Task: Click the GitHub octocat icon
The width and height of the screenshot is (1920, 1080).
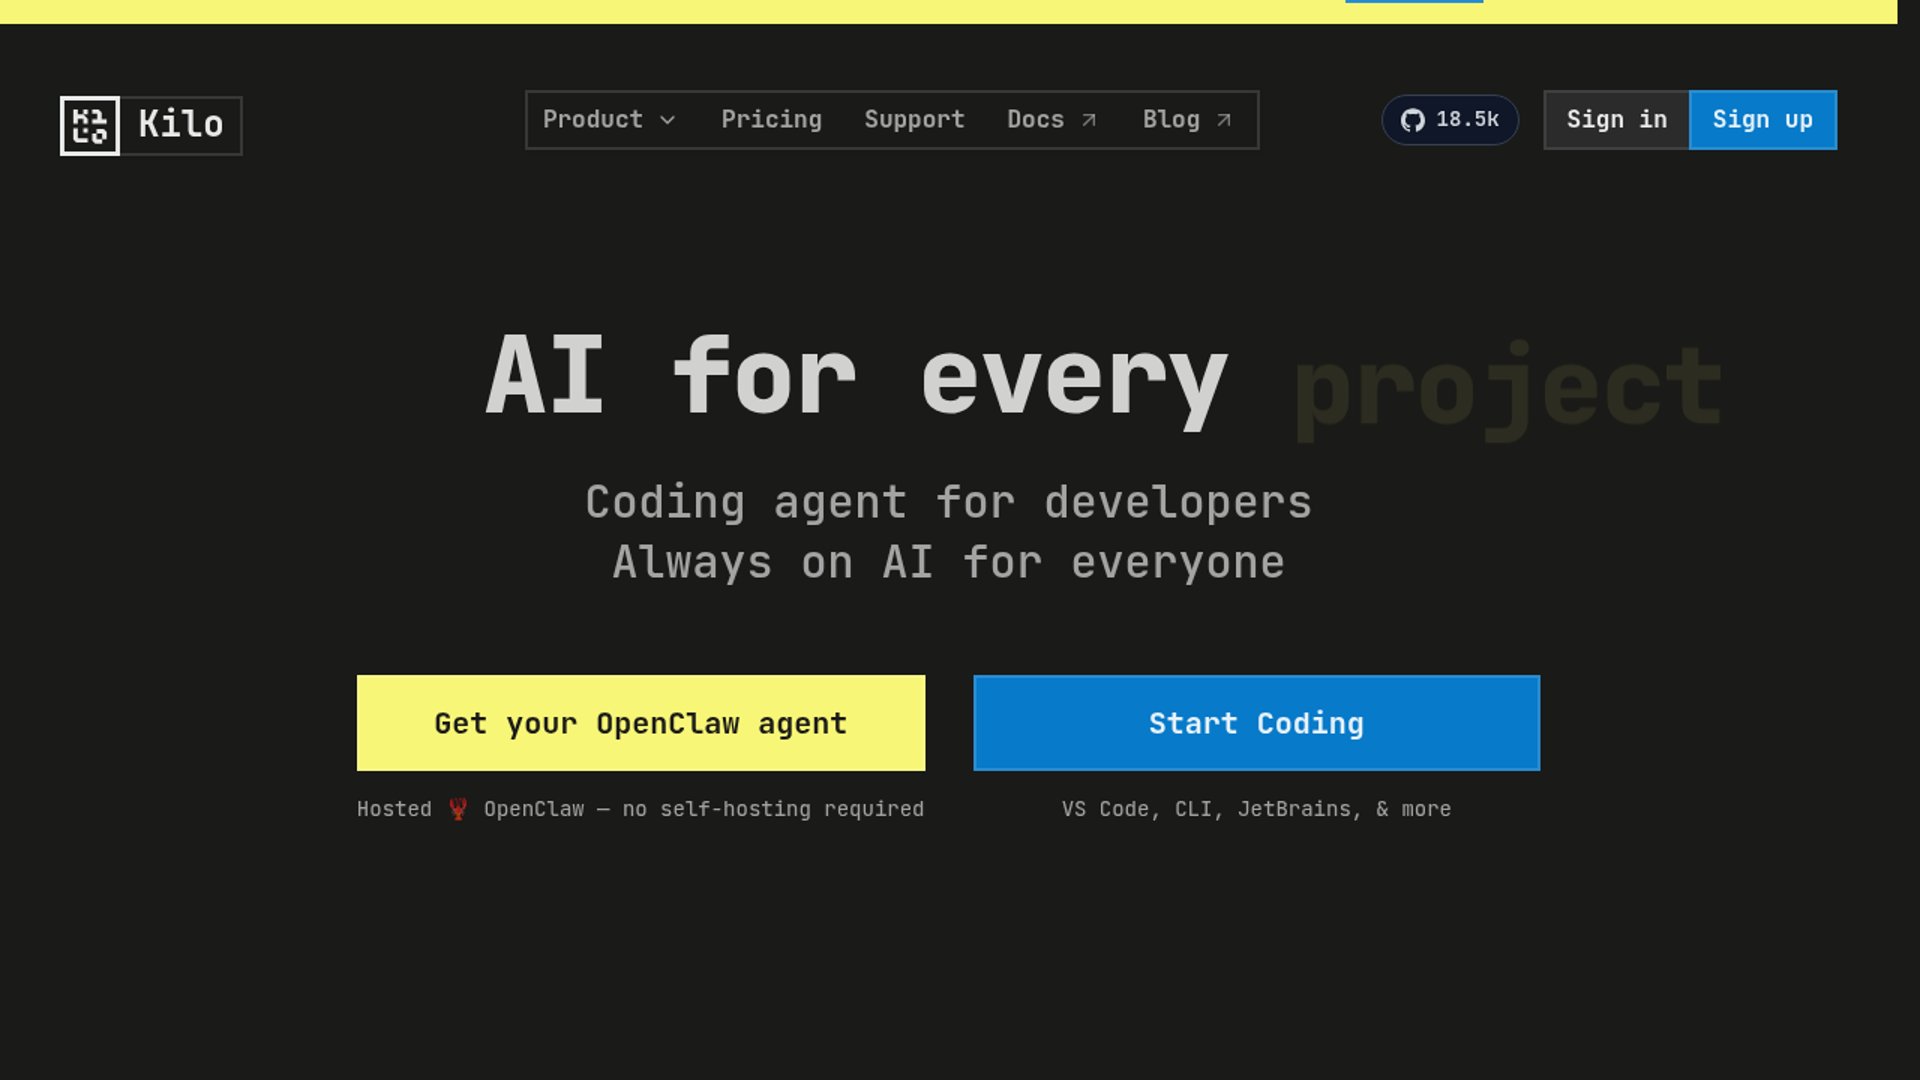Action: pyautogui.click(x=1412, y=120)
